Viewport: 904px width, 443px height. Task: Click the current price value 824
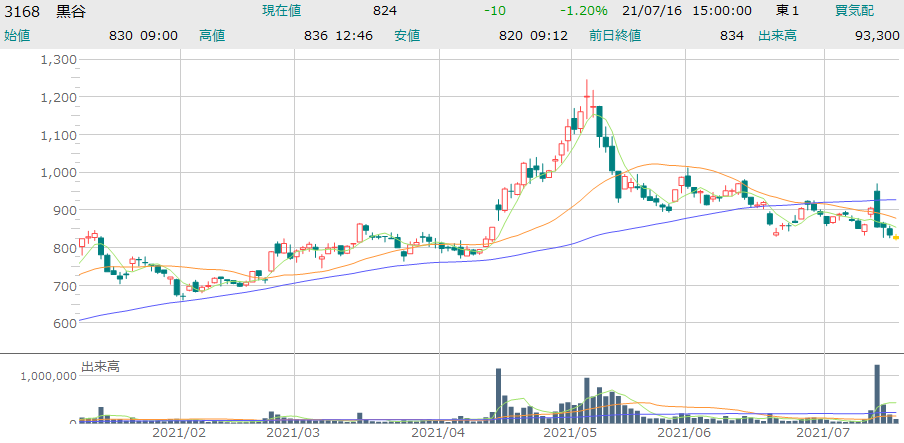pos(384,11)
